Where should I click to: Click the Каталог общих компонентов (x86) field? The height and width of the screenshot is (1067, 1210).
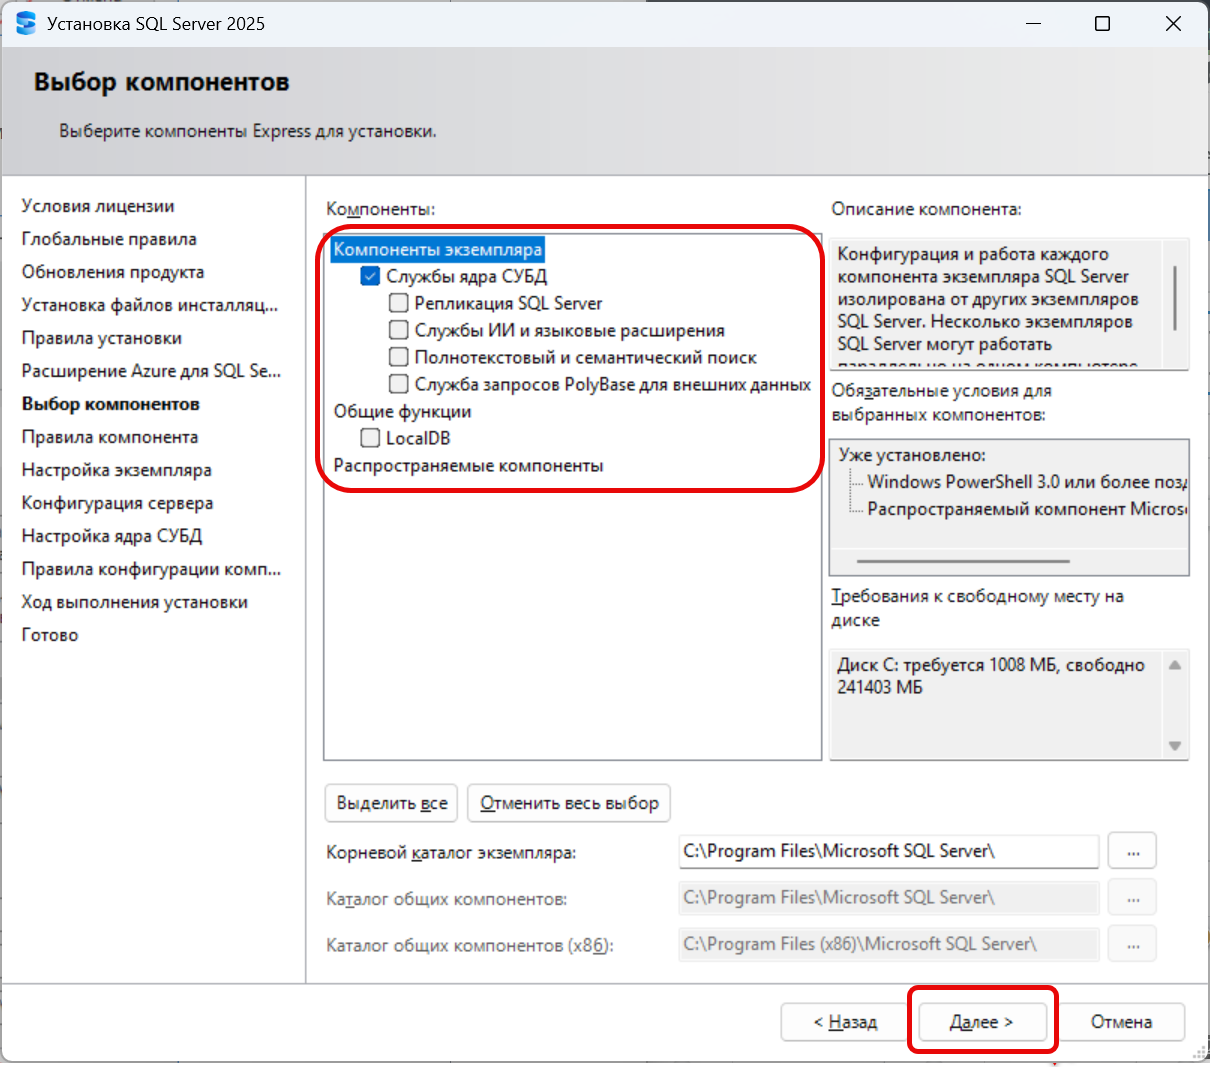tap(888, 944)
